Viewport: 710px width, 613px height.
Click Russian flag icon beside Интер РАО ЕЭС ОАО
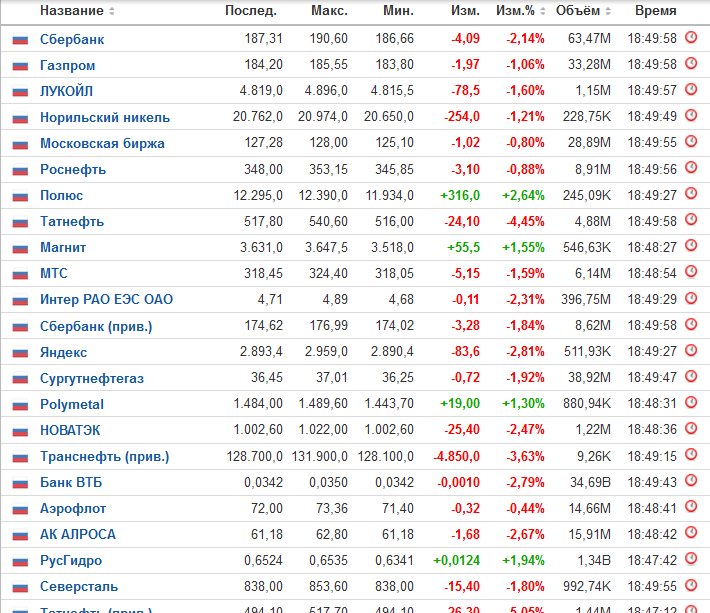coord(20,300)
